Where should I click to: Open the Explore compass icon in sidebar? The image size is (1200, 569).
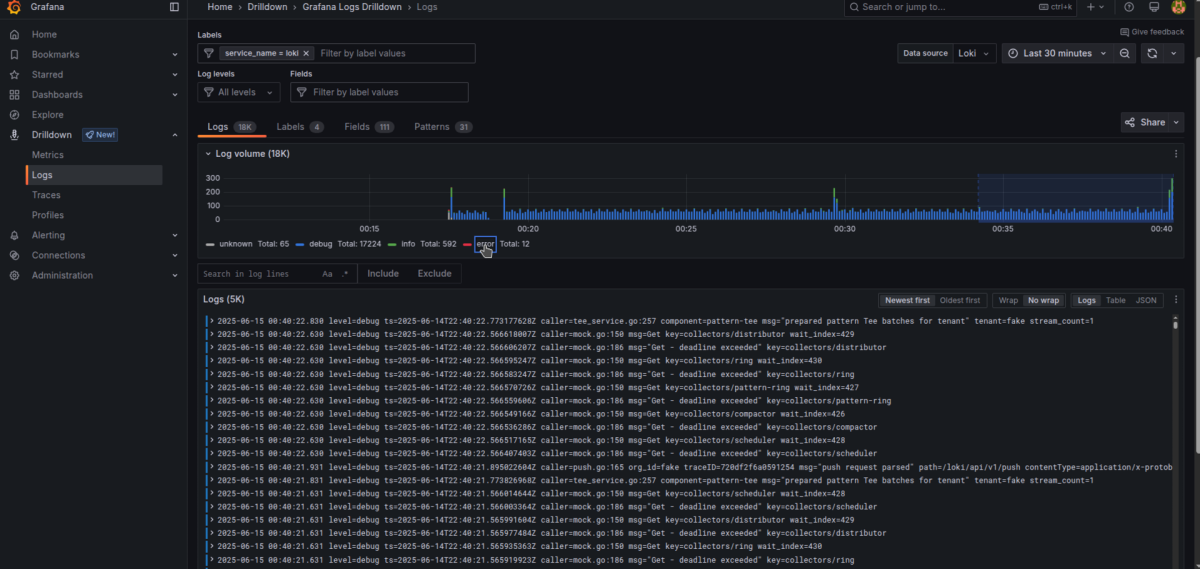tap(14, 115)
